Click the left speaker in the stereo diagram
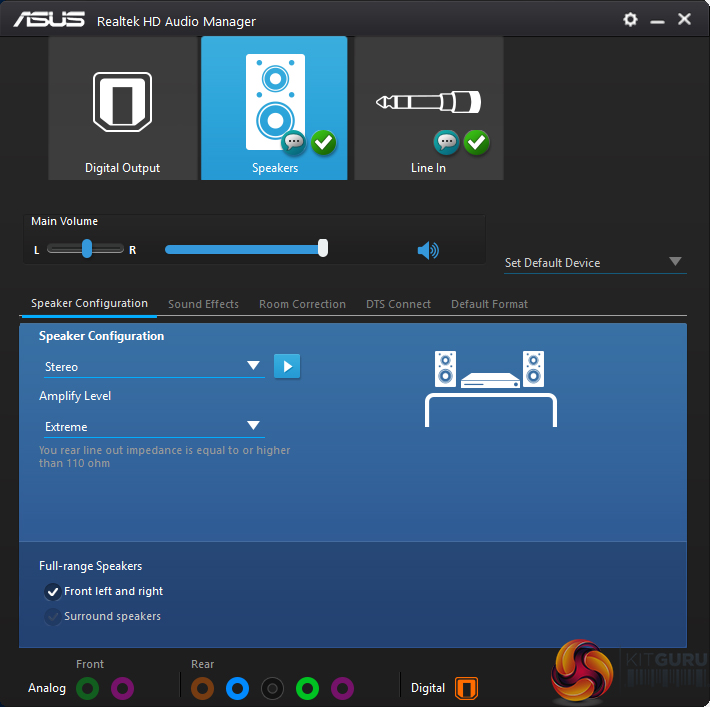The width and height of the screenshot is (710, 707). click(445, 369)
